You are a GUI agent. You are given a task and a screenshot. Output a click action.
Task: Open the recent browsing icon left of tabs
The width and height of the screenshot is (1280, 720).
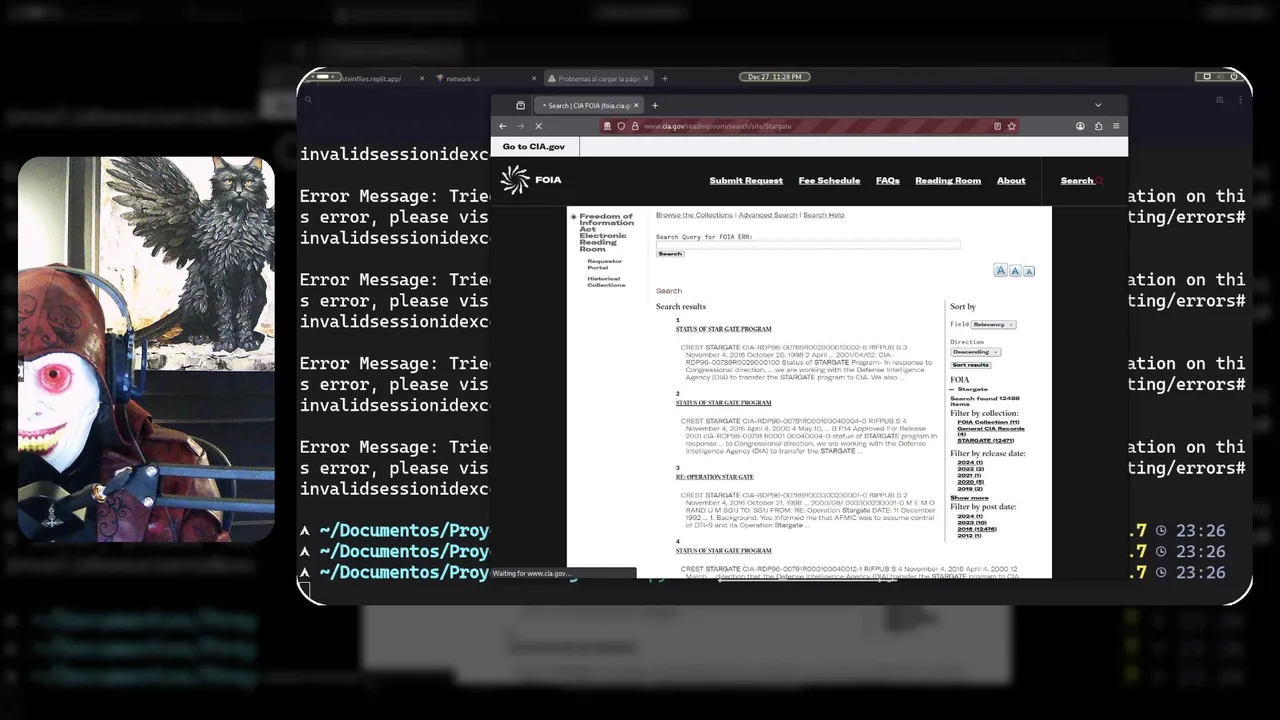520,105
